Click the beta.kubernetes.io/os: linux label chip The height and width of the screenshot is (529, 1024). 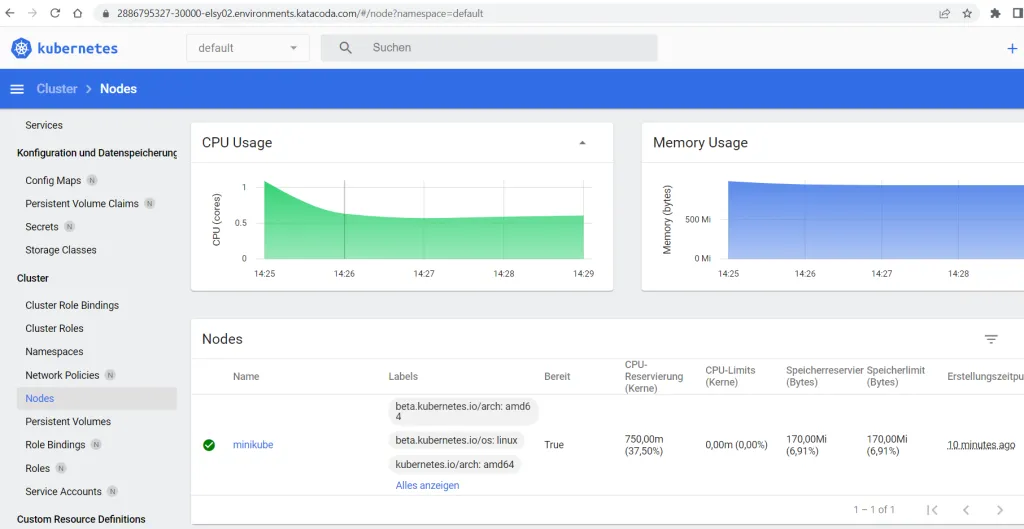(456, 440)
